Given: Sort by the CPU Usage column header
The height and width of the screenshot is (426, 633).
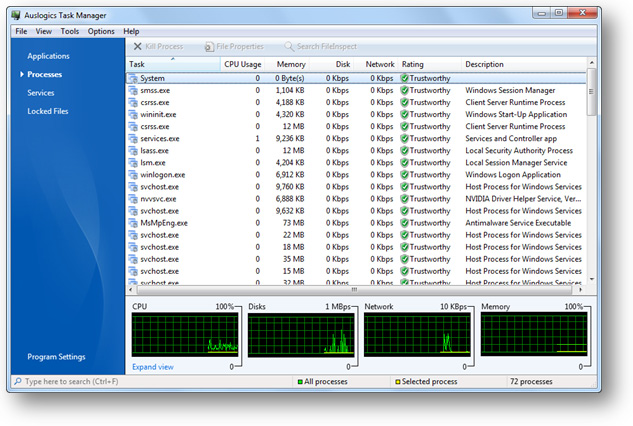Looking at the screenshot, I should coord(242,64).
